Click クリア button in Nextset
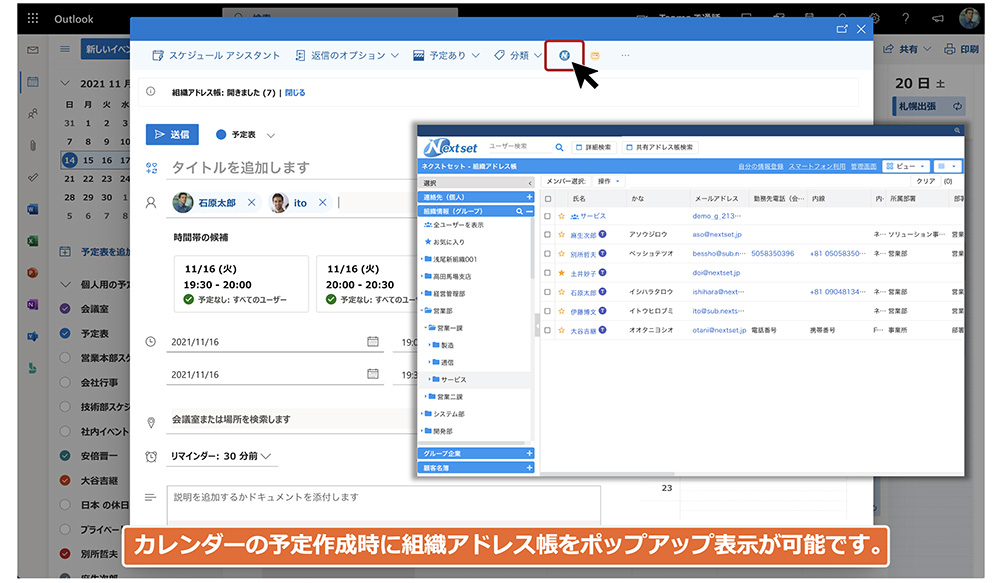This screenshot has width=1000, height=583. point(926,182)
